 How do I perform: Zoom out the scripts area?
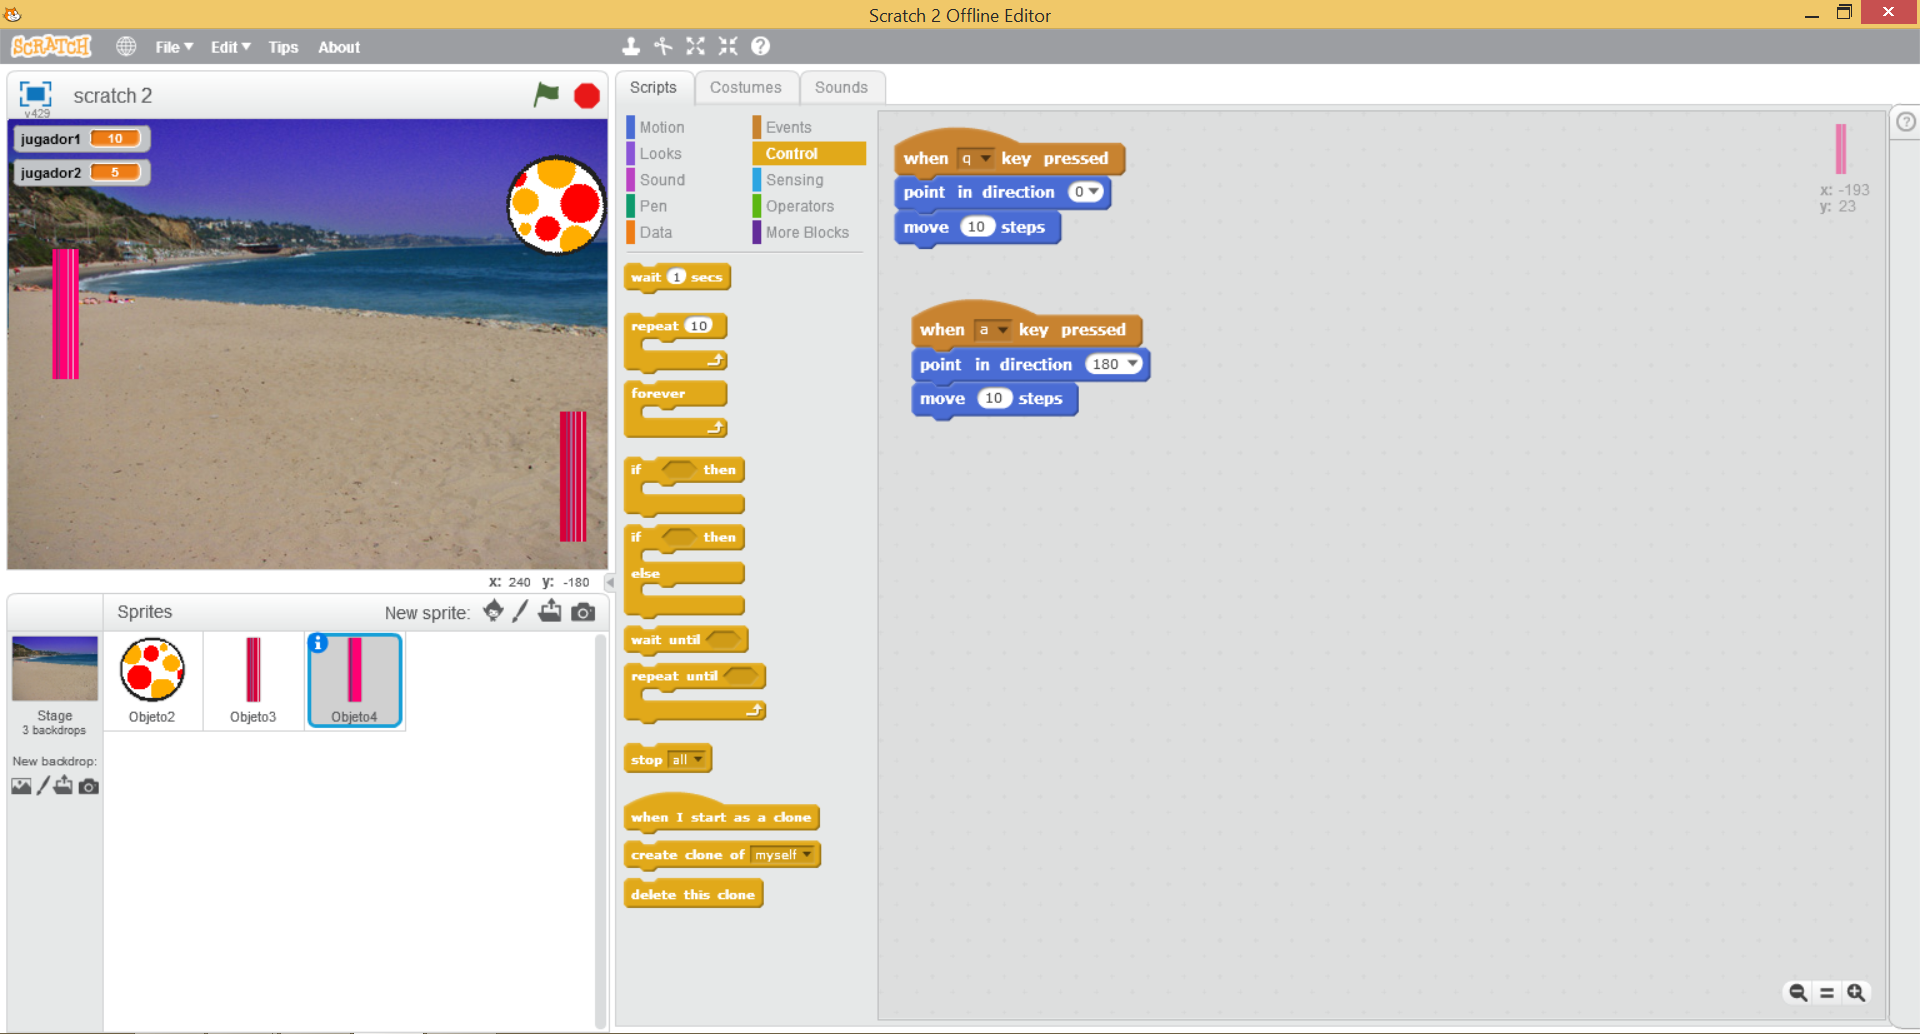pyautogui.click(x=1798, y=992)
